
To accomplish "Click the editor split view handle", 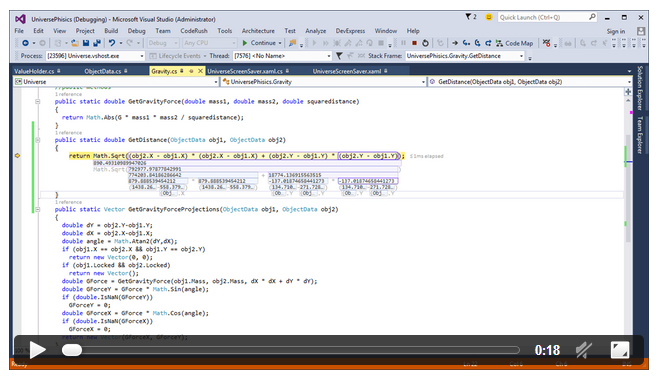I will point(628,92).
